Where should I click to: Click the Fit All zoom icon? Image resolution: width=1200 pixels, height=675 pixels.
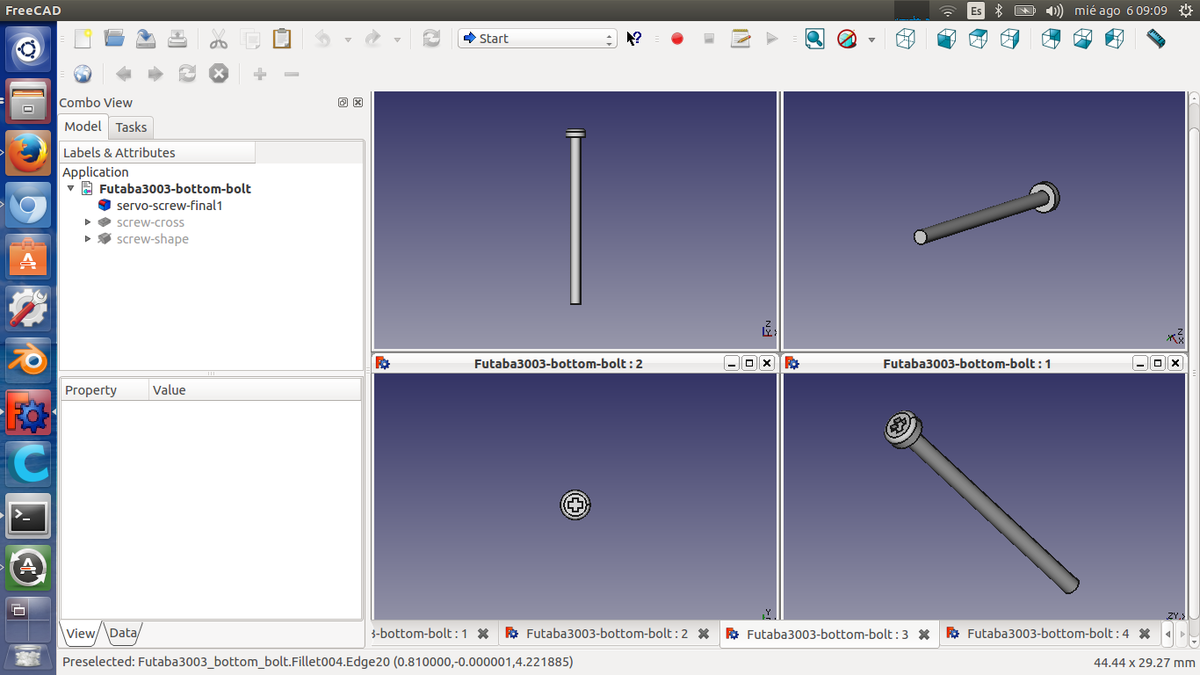(x=815, y=39)
